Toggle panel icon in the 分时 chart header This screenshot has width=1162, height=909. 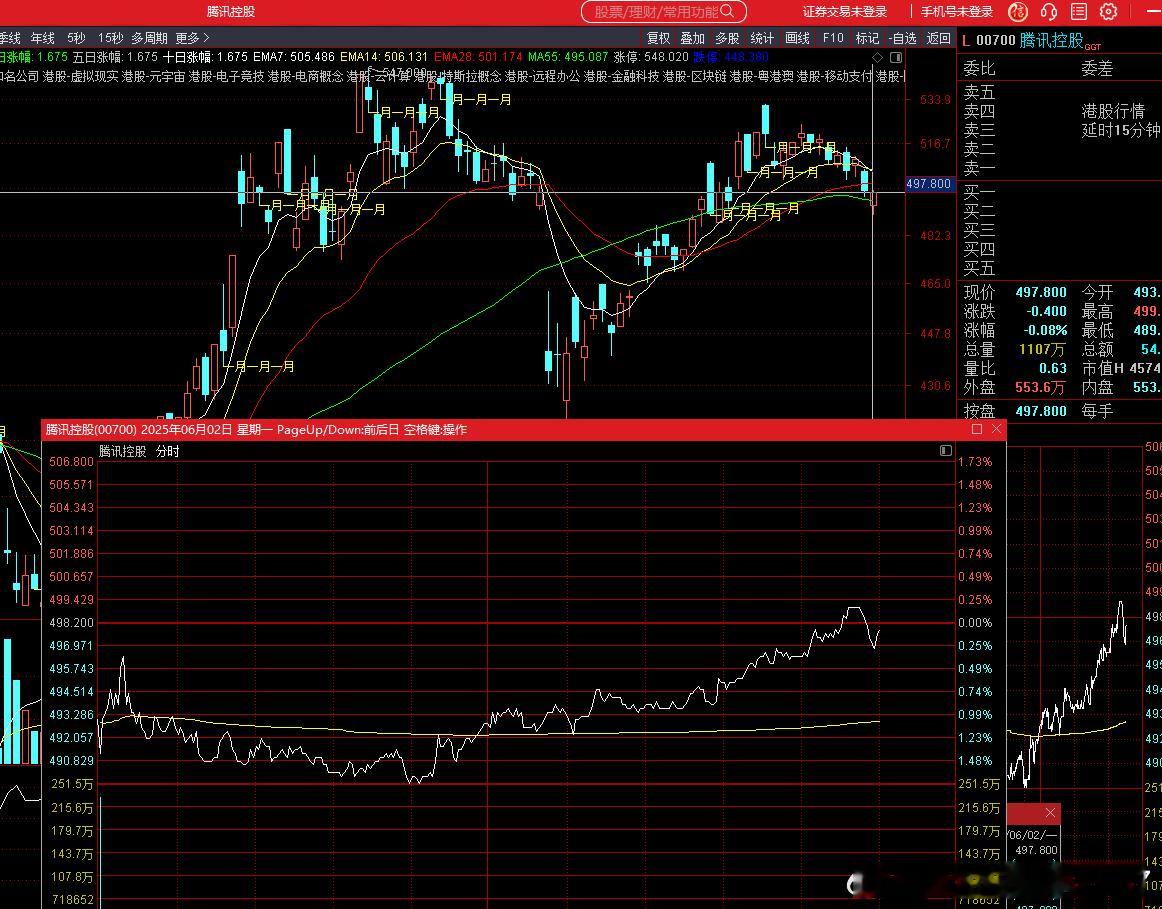pyautogui.click(x=946, y=450)
